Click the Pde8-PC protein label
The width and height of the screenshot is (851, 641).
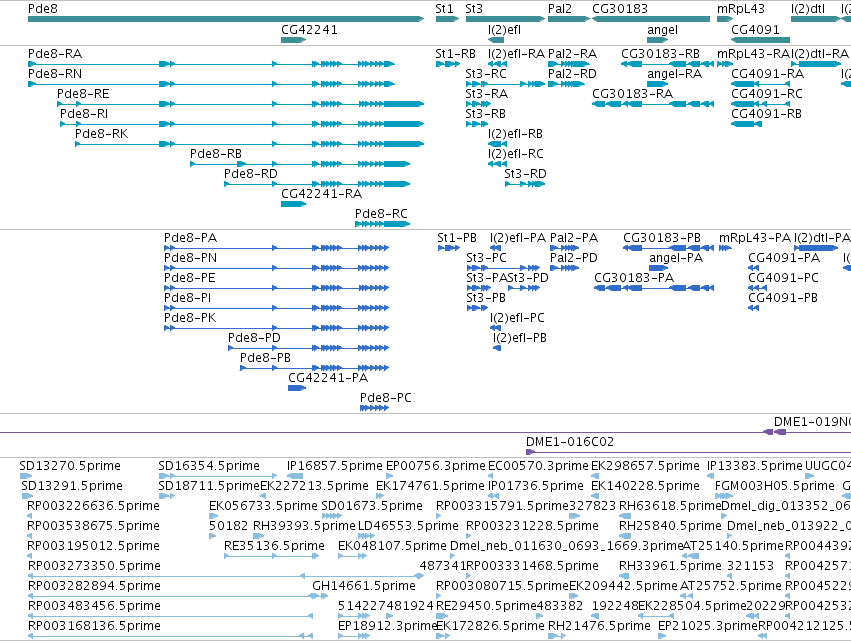click(386, 398)
